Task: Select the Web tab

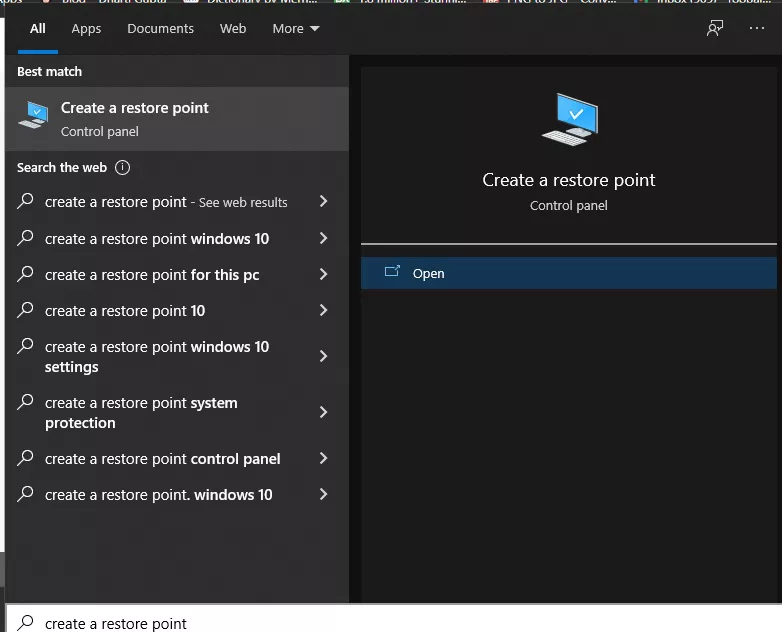Action: coord(233,29)
